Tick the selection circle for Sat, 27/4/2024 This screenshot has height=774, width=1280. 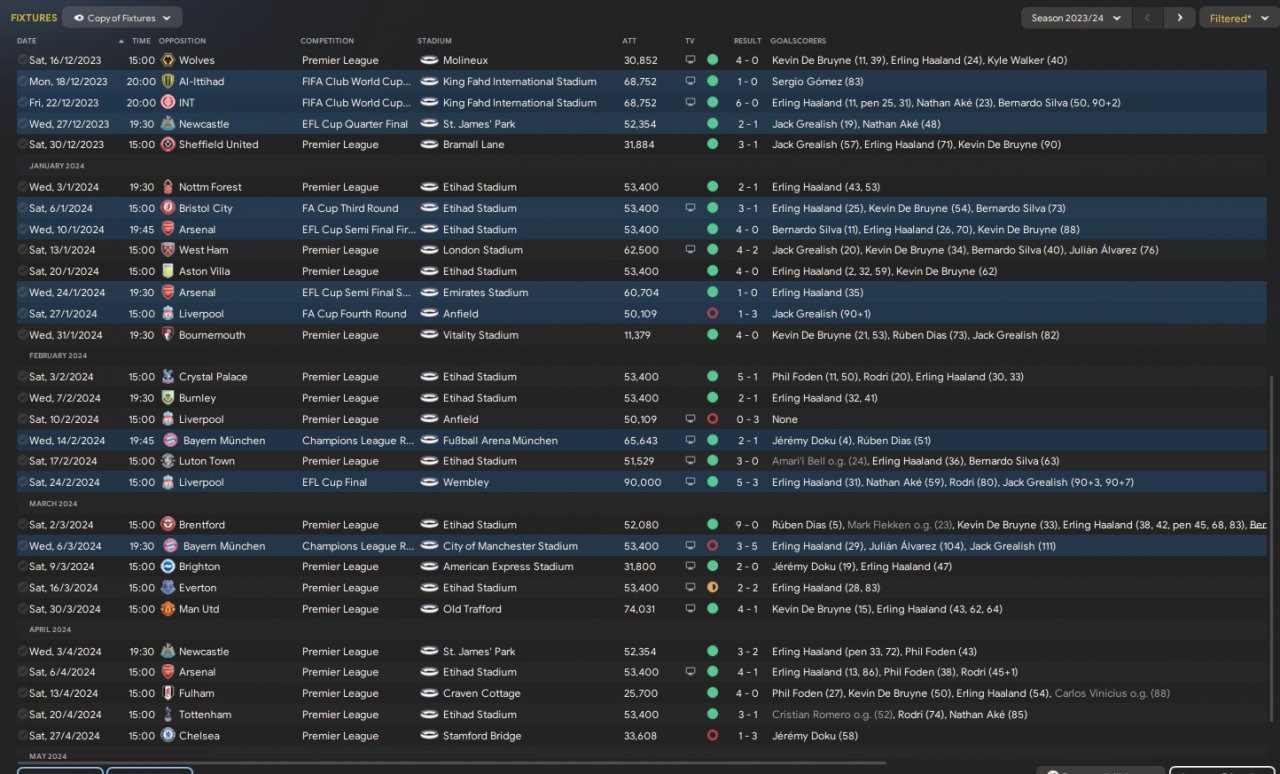pos(22,736)
